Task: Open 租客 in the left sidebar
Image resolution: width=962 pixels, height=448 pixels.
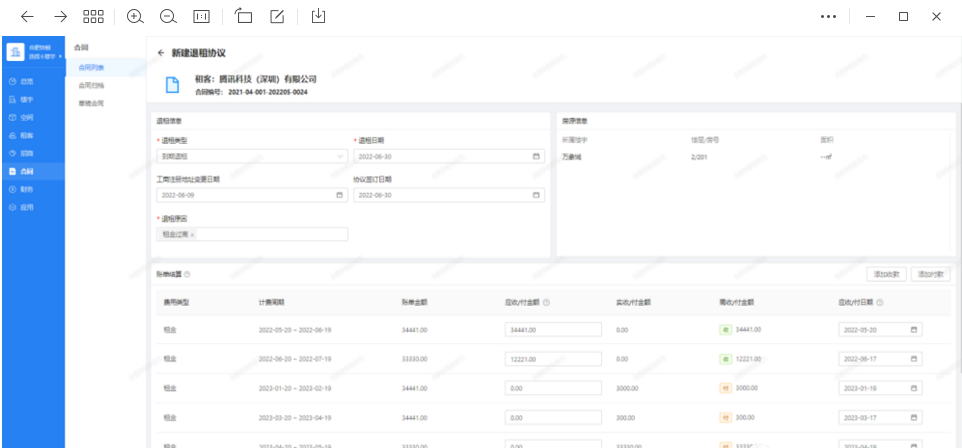Action: tap(27, 135)
